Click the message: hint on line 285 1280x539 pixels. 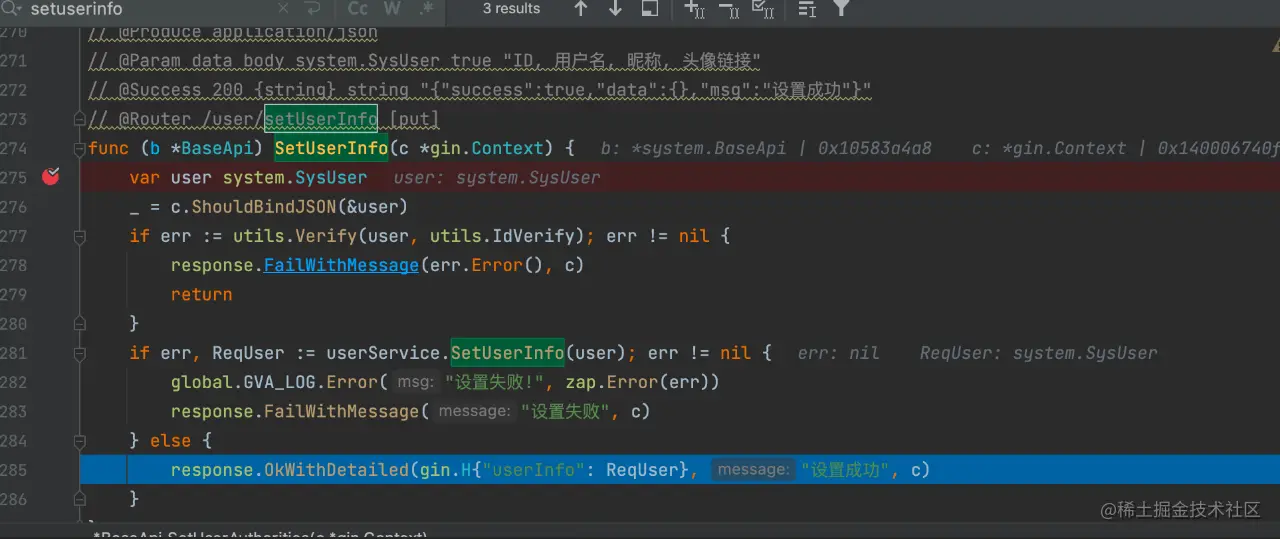pos(753,470)
